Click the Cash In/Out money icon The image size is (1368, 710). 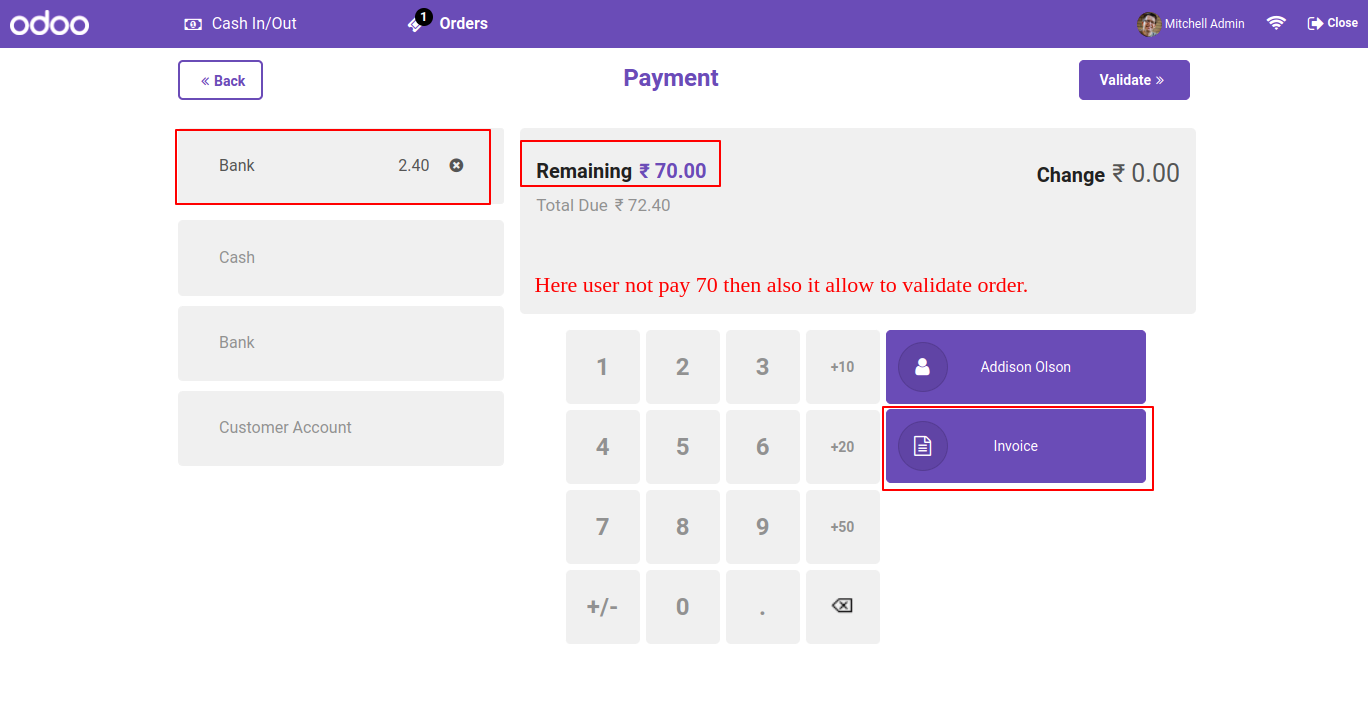pyautogui.click(x=193, y=24)
